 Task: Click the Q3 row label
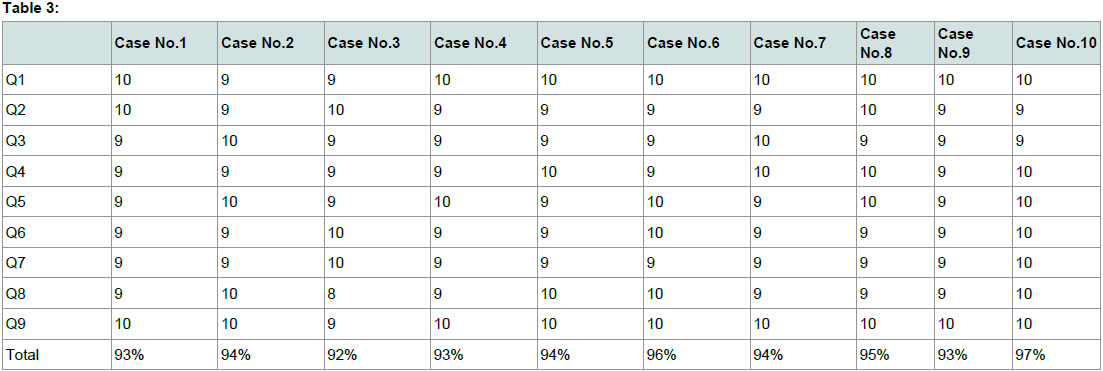pyautogui.click(x=15, y=141)
